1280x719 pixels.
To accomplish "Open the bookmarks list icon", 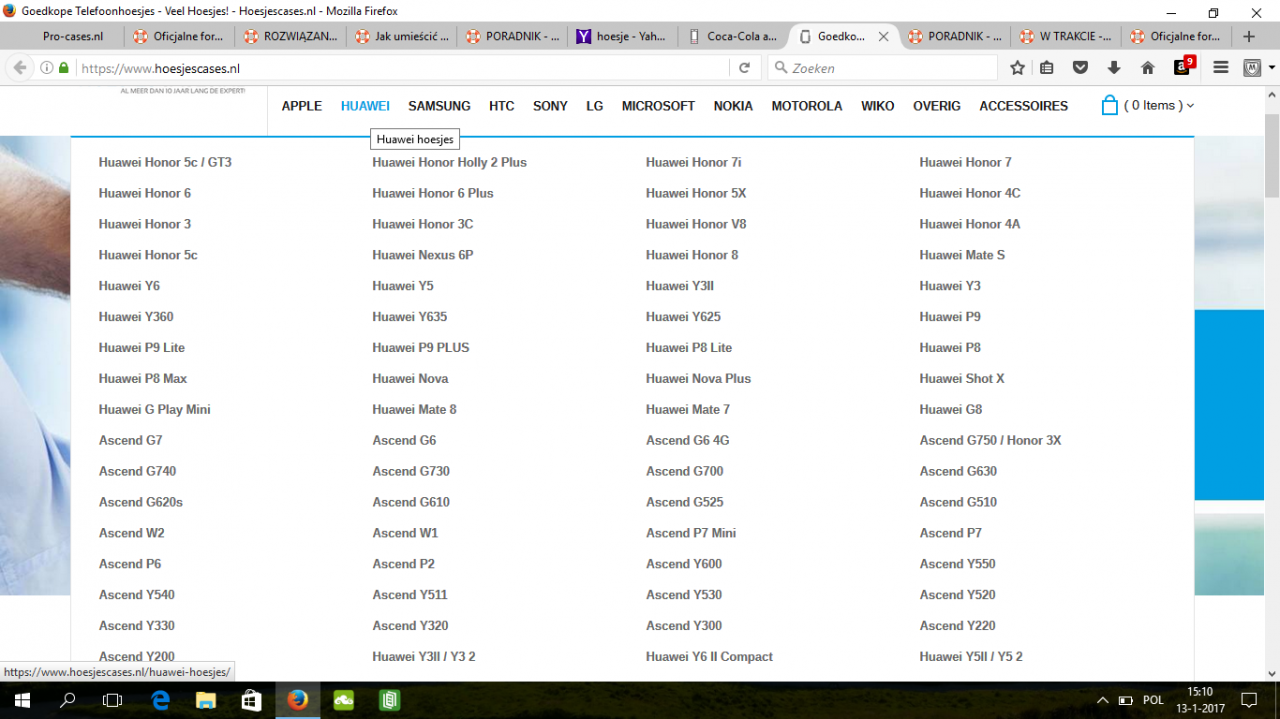I will pos(1047,68).
